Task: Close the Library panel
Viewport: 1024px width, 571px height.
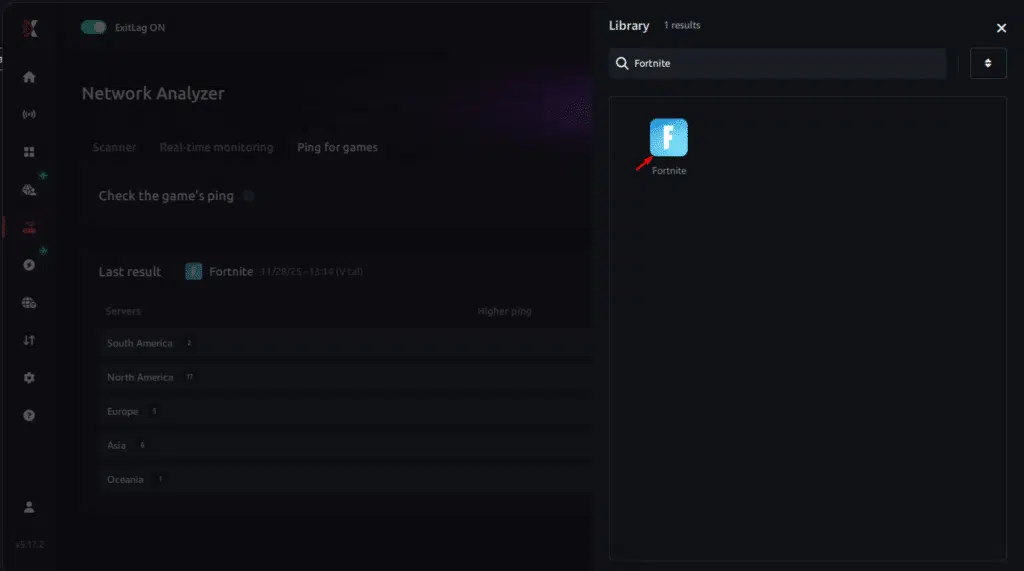Action: pyautogui.click(x=1001, y=28)
